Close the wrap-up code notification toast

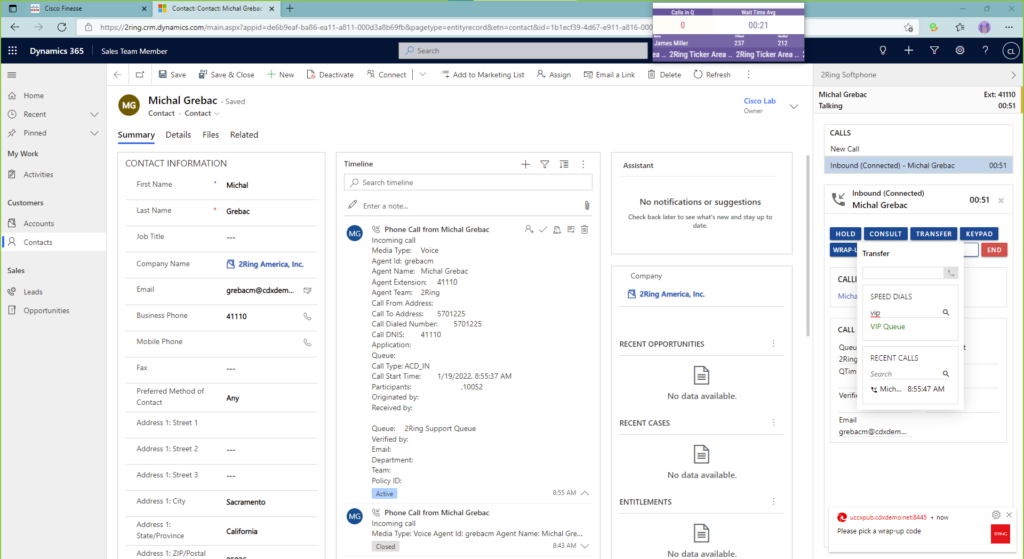point(1009,515)
